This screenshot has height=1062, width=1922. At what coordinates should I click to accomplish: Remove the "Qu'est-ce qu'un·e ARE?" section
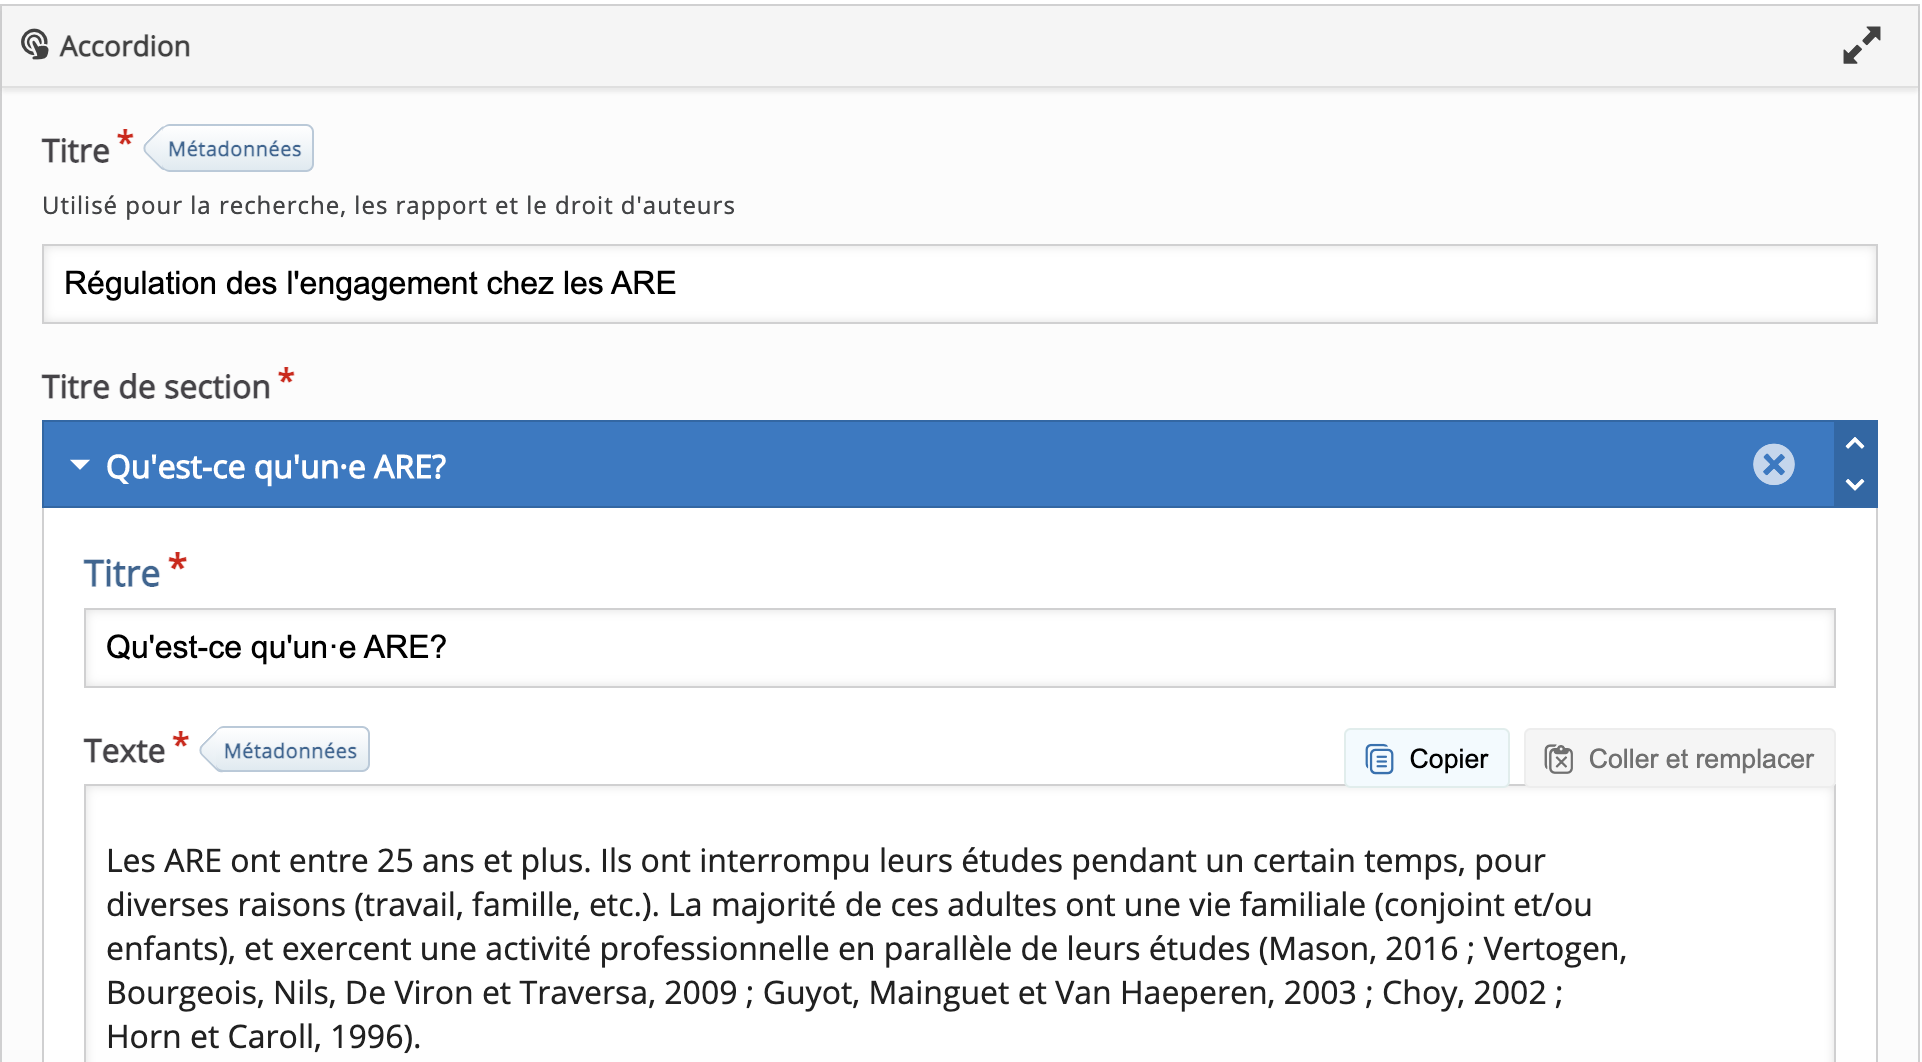click(1773, 465)
